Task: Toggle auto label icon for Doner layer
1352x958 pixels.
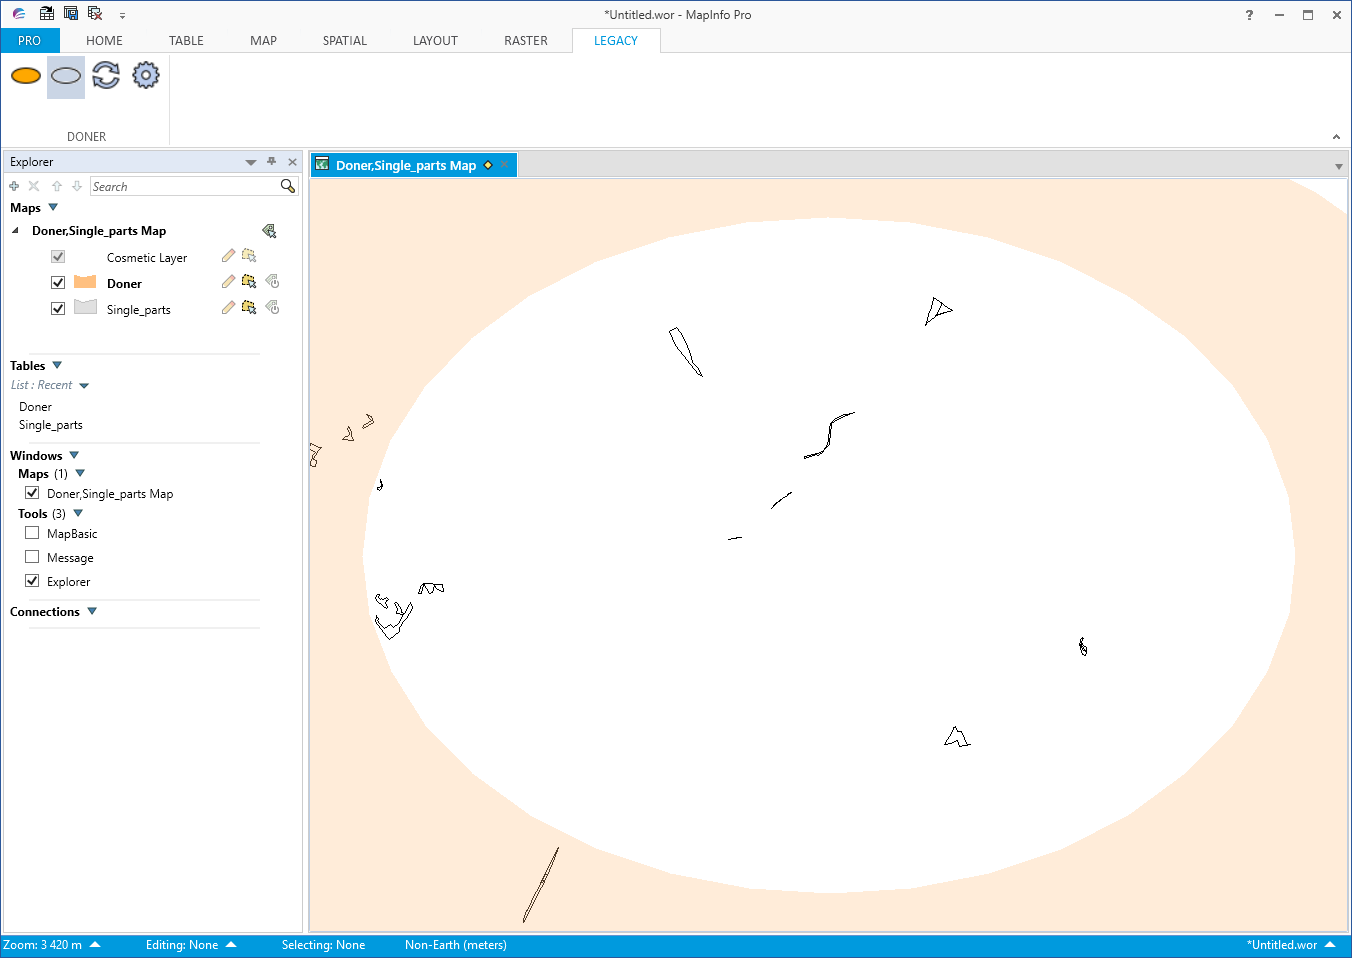Action: [x=272, y=282]
